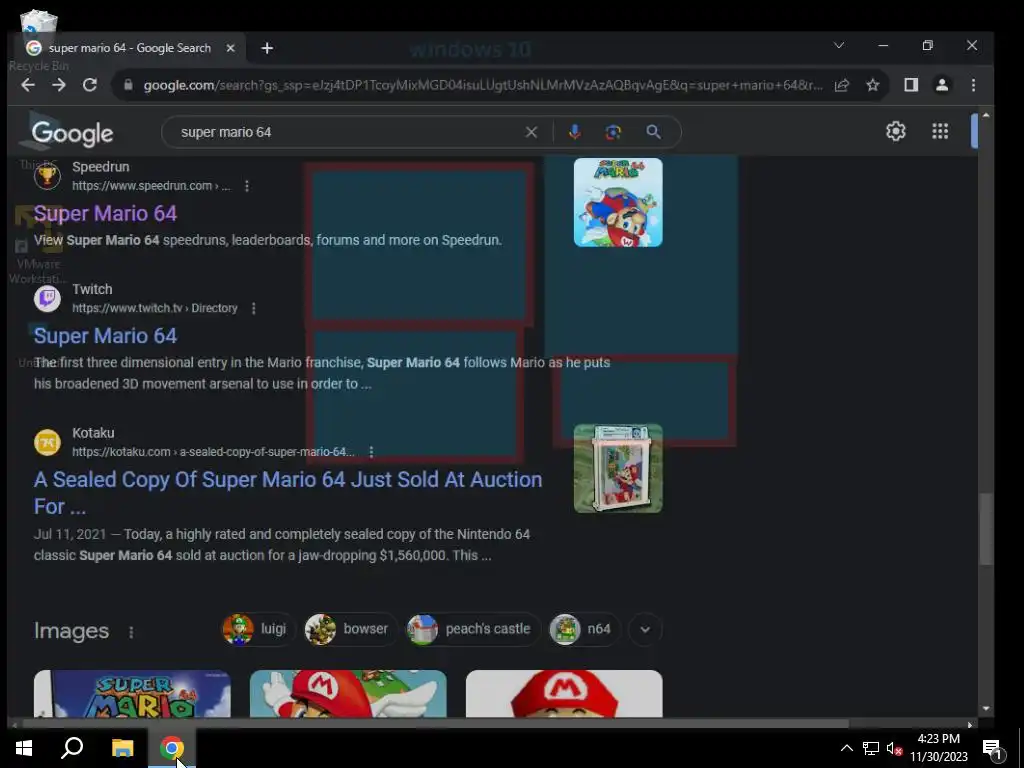Viewport: 1024px width, 768px height.
Task: Open more options for Kotaku result
Action: pos(371,452)
